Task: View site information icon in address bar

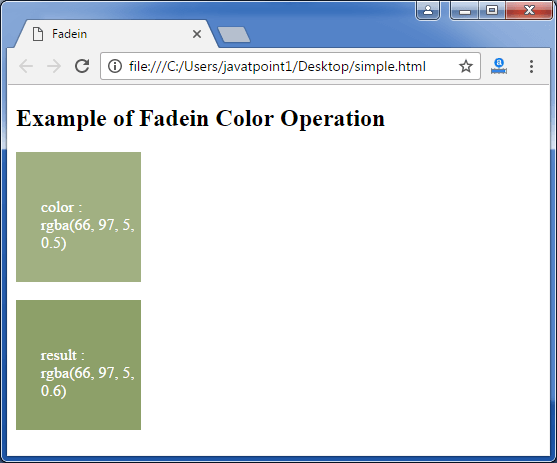Action: tap(115, 66)
